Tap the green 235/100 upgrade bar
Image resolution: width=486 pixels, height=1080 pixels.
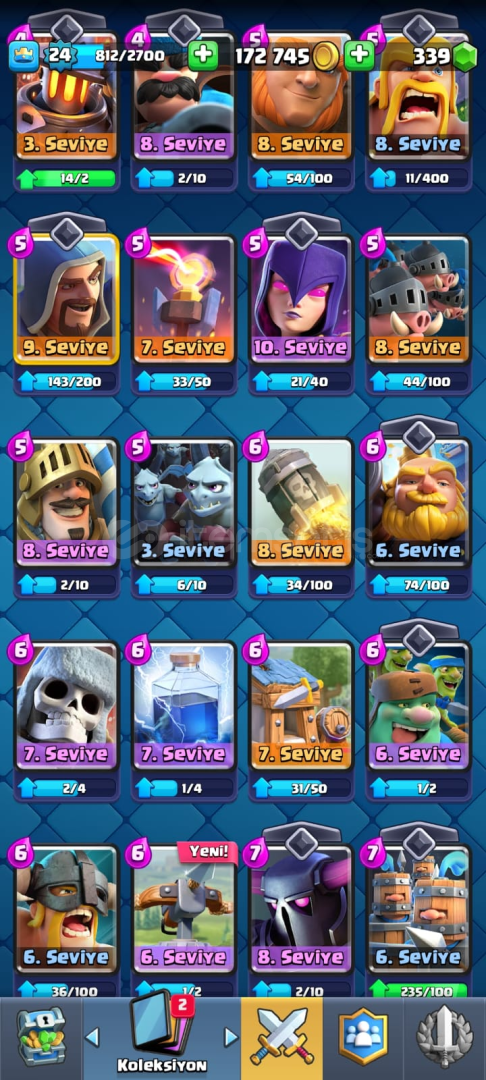[419, 990]
